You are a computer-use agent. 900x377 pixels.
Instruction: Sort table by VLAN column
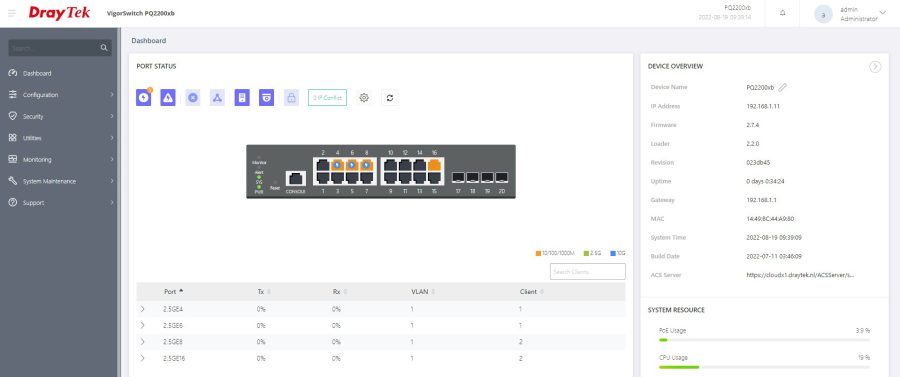coord(423,292)
